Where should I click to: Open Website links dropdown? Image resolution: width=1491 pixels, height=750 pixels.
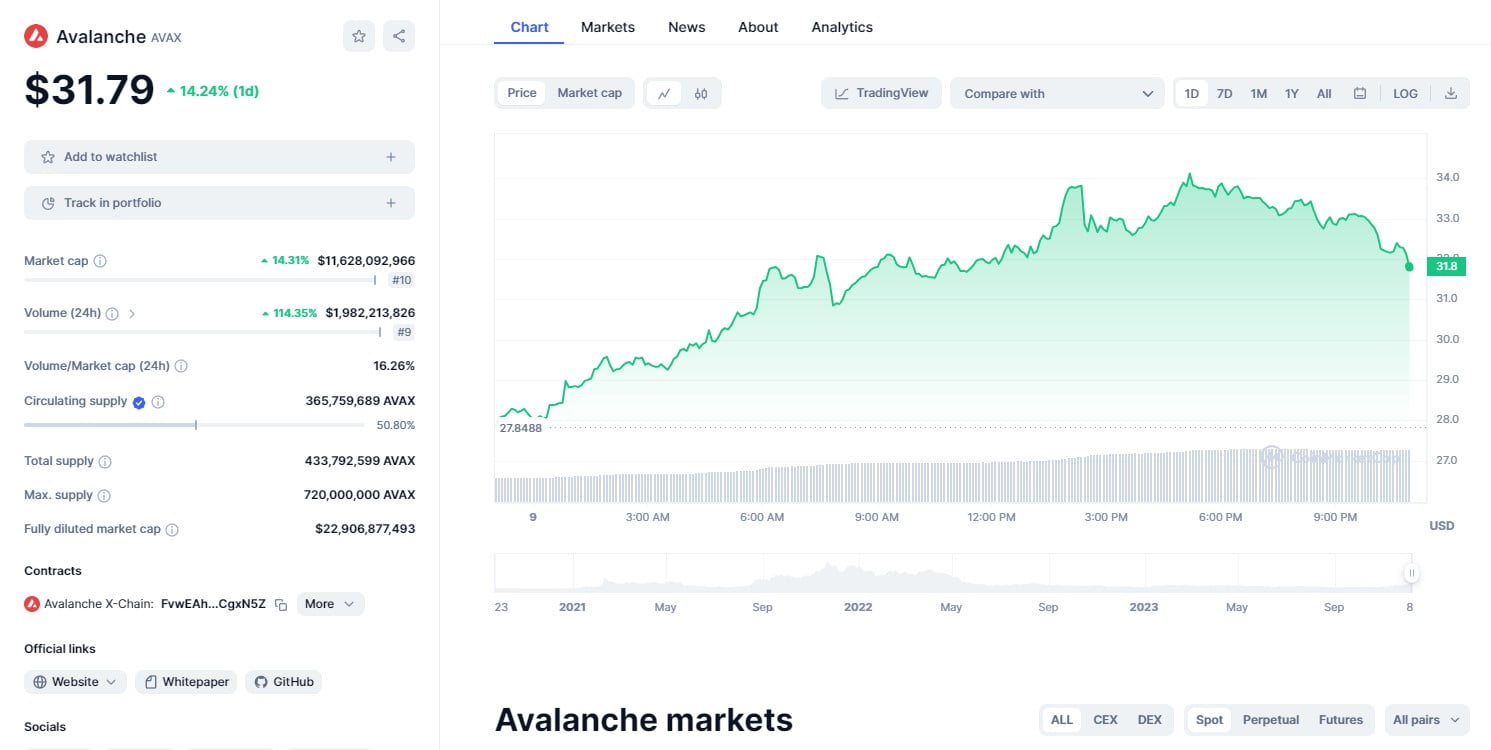coord(75,682)
